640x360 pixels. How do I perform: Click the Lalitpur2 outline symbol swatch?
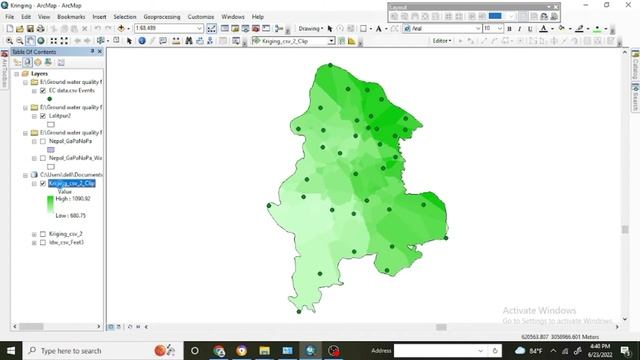51,124
